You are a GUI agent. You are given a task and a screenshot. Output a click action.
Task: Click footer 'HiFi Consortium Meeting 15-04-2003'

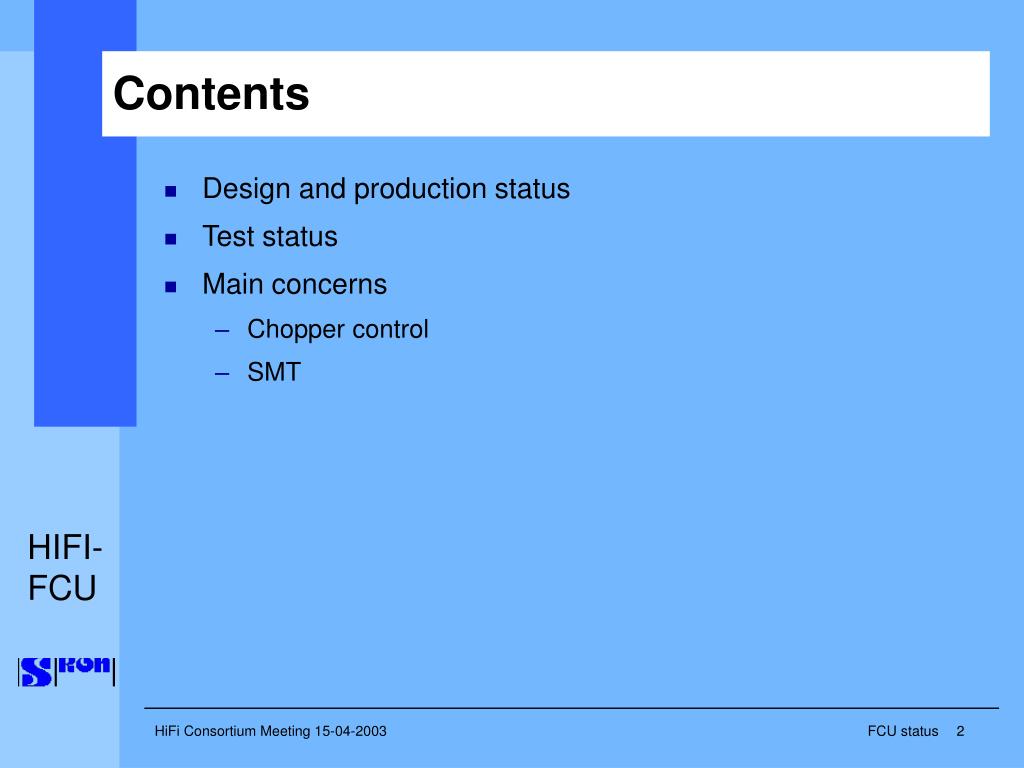pyautogui.click(x=270, y=731)
